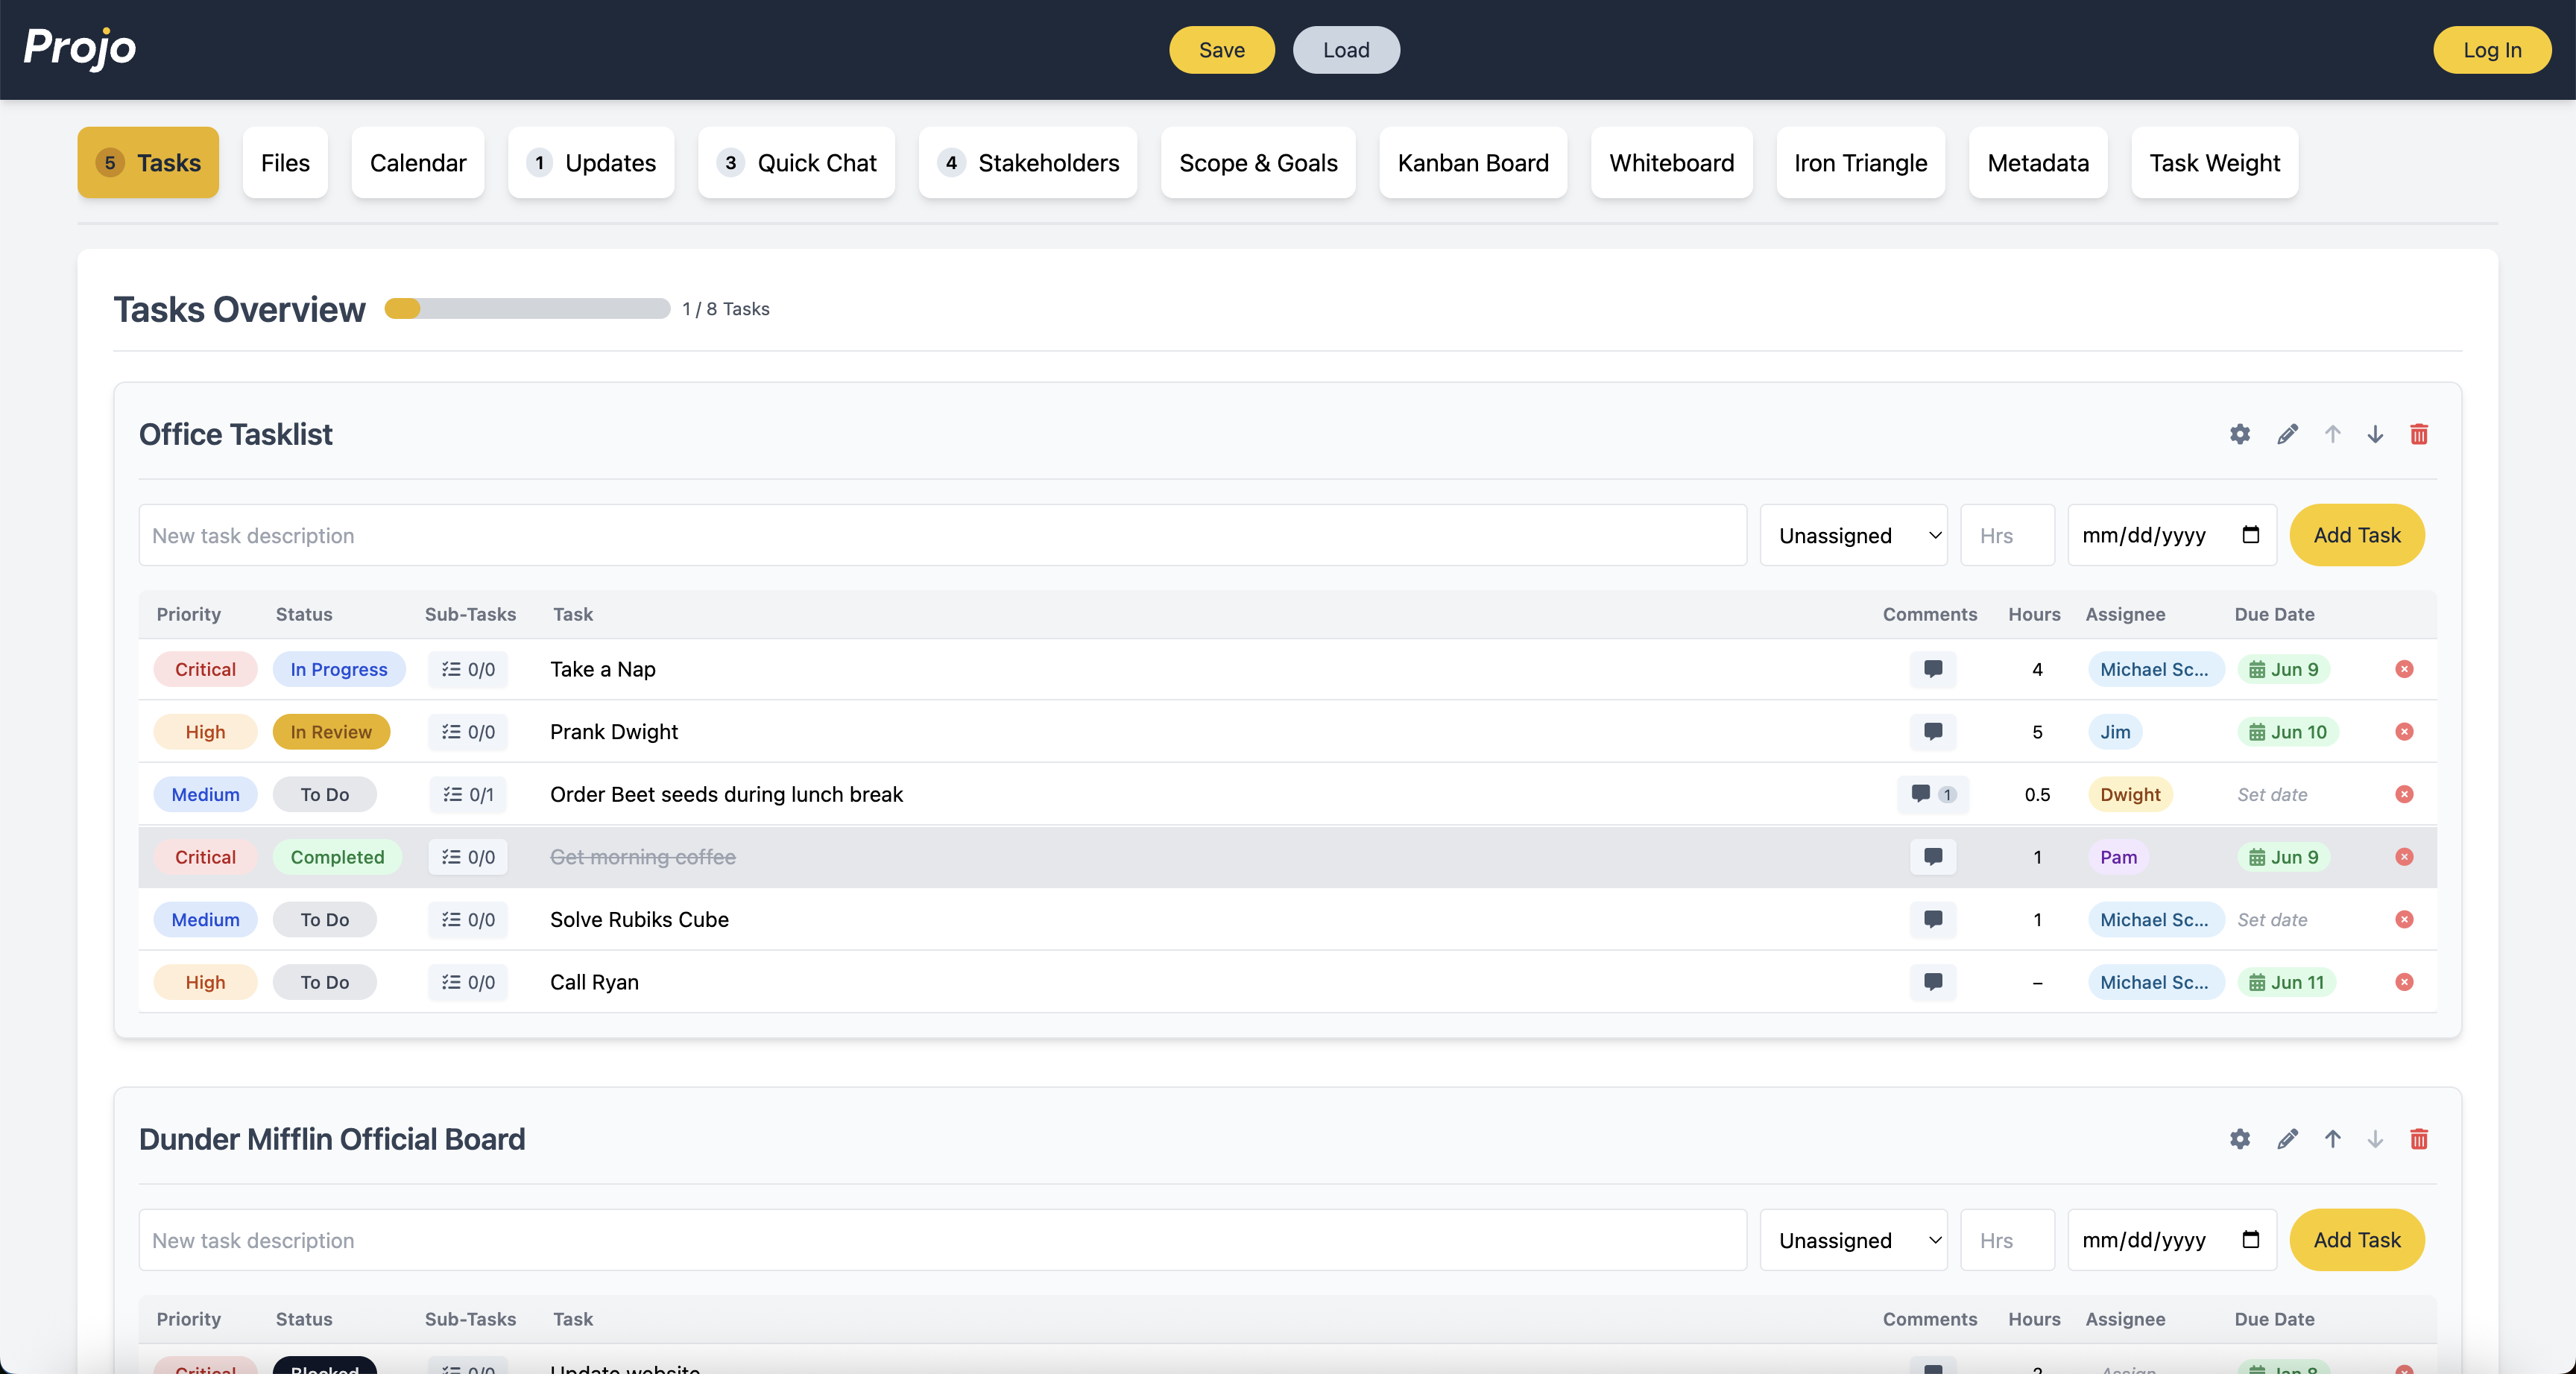Open the Stakeholders tab
Screen dimensions: 2576x1374
pos(1028,162)
